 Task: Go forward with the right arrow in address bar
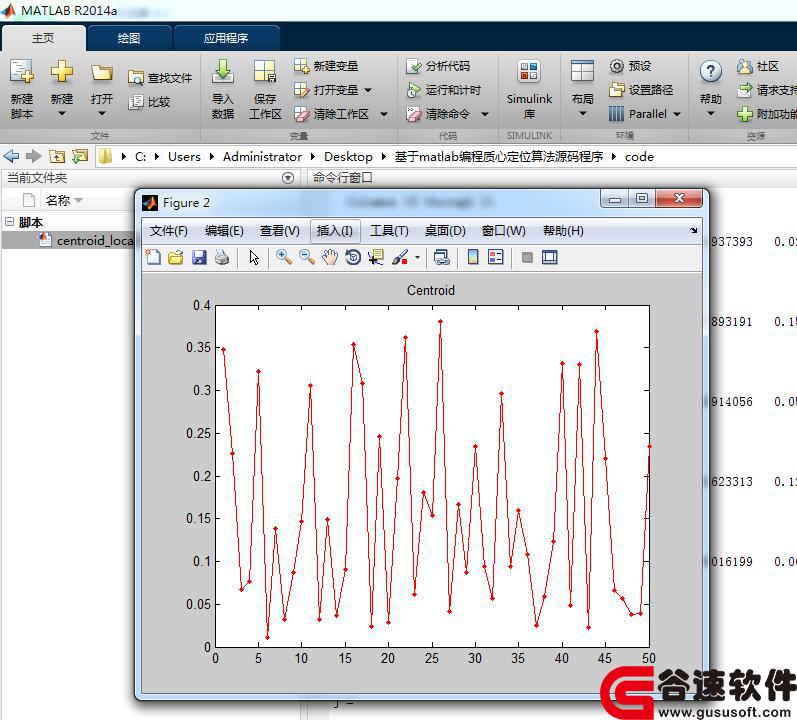(x=33, y=156)
